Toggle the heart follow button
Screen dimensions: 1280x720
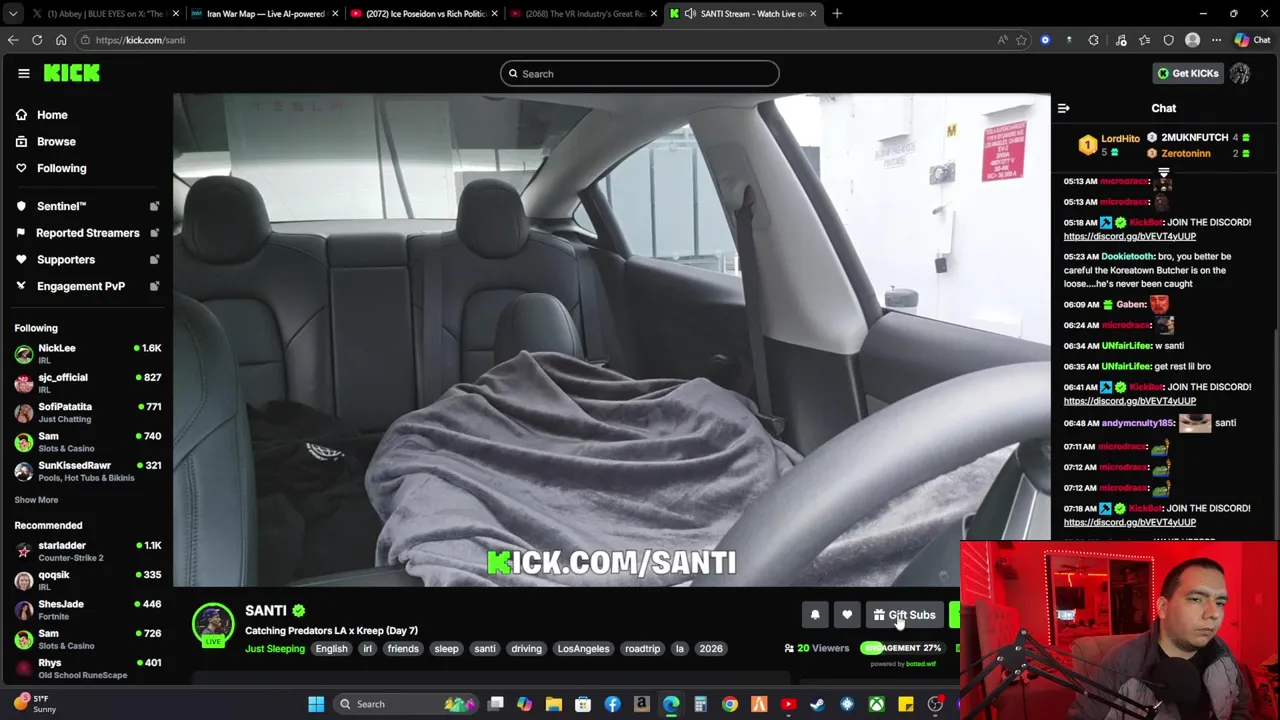(x=847, y=616)
